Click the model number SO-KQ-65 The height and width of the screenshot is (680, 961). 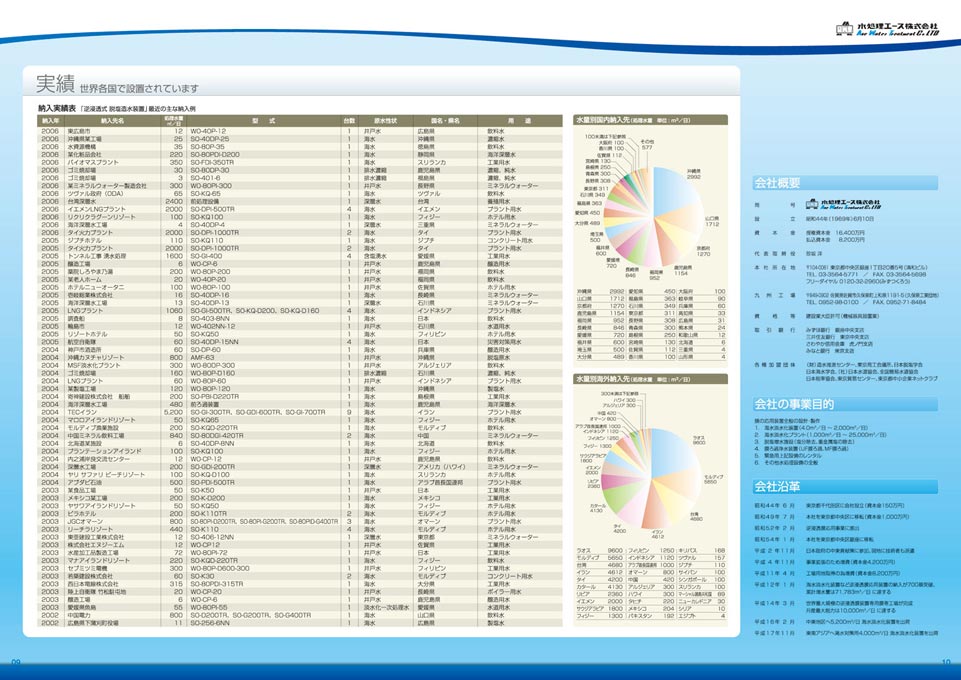click(x=205, y=194)
